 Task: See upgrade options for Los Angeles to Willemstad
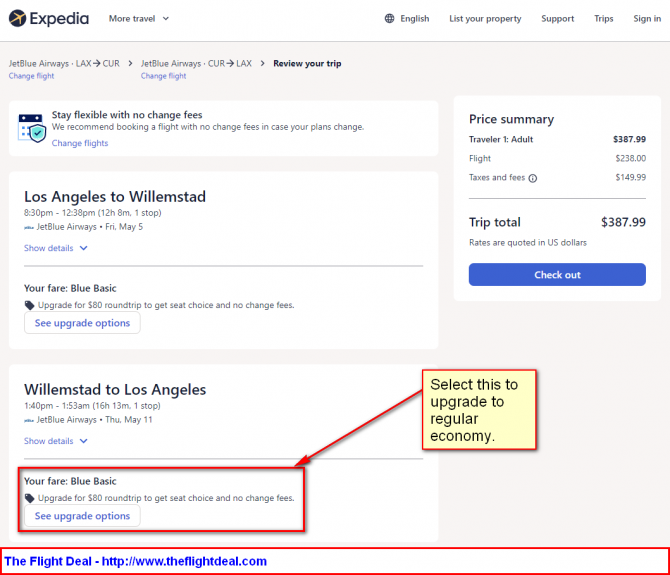click(x=82, y=323)
